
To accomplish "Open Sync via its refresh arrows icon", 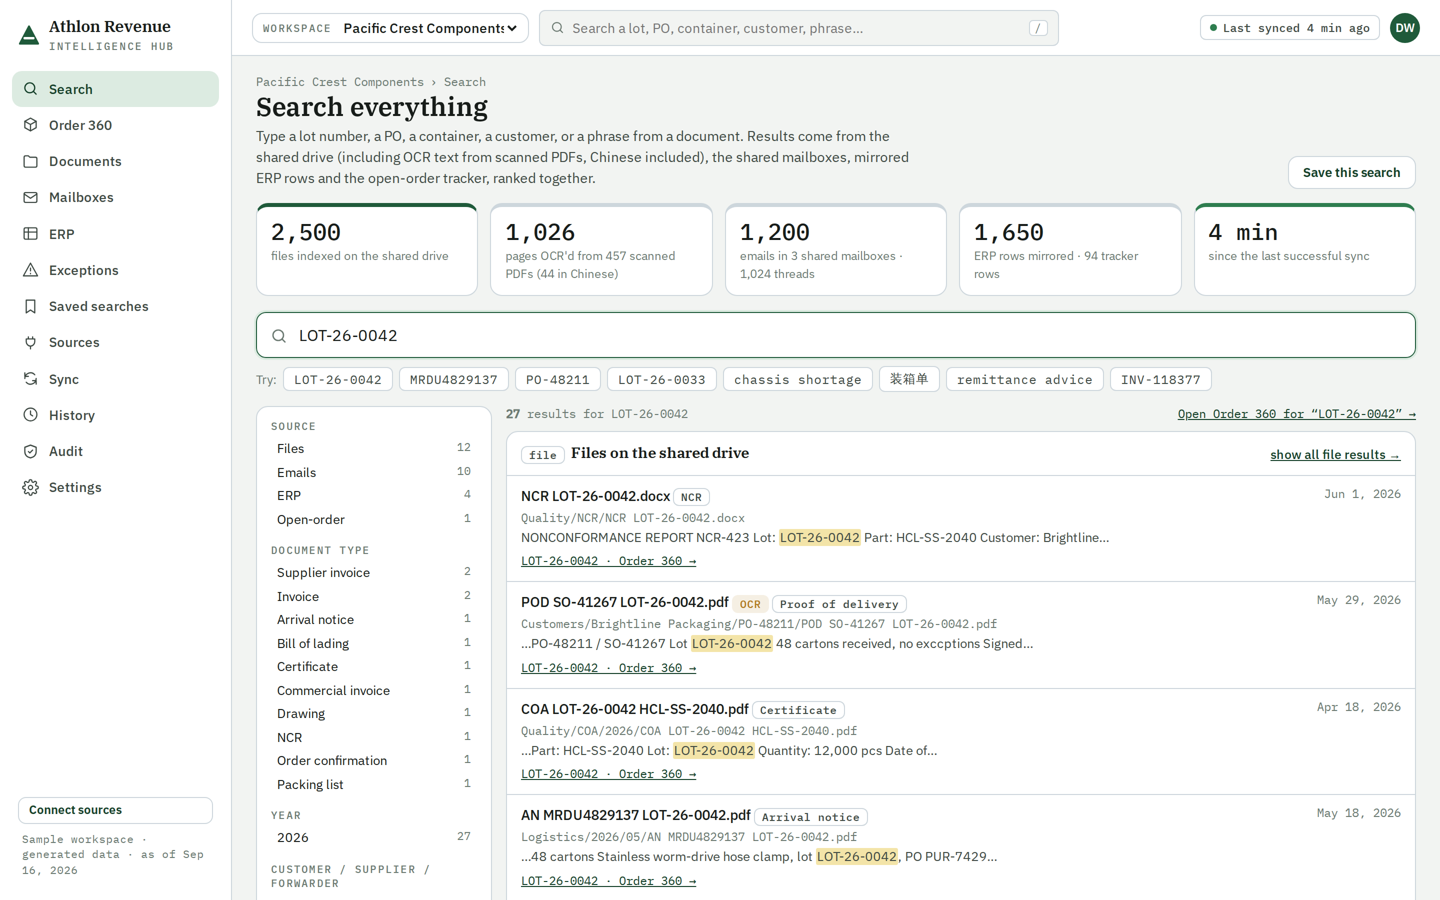I will click(x=31, y=379).
